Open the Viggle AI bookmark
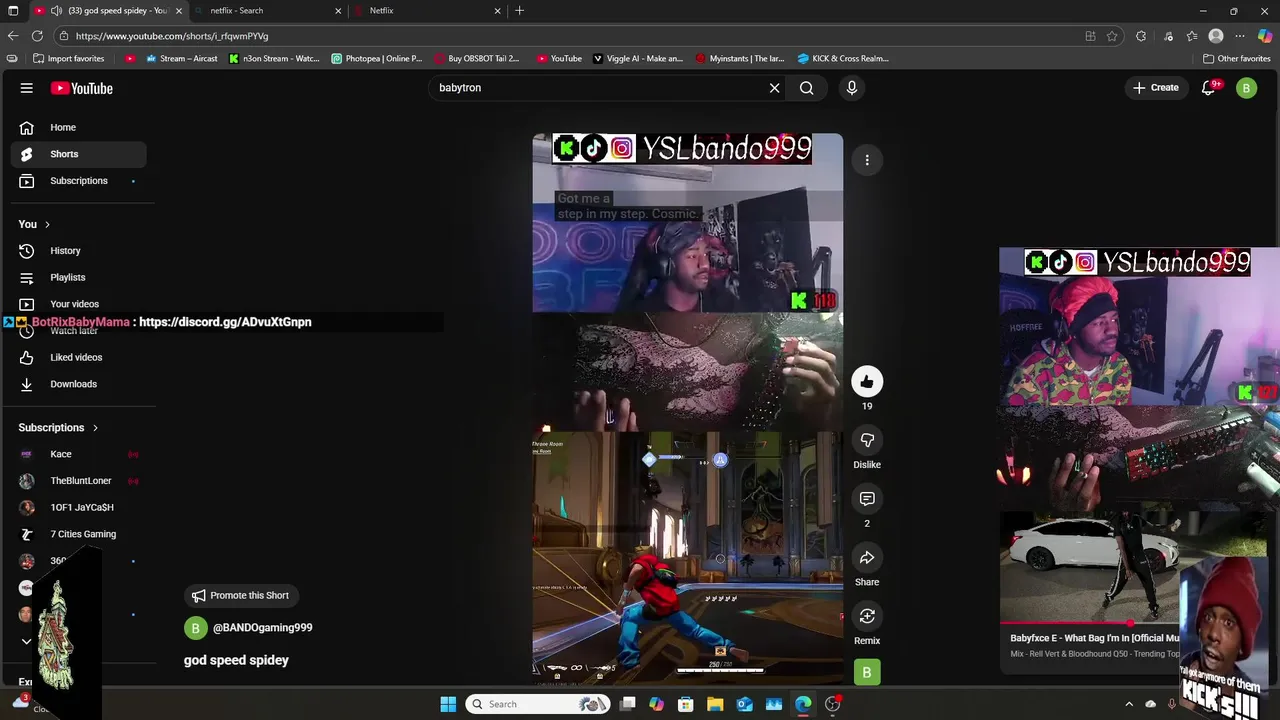This screenshot has width=1280, height=720. point(638,58)
